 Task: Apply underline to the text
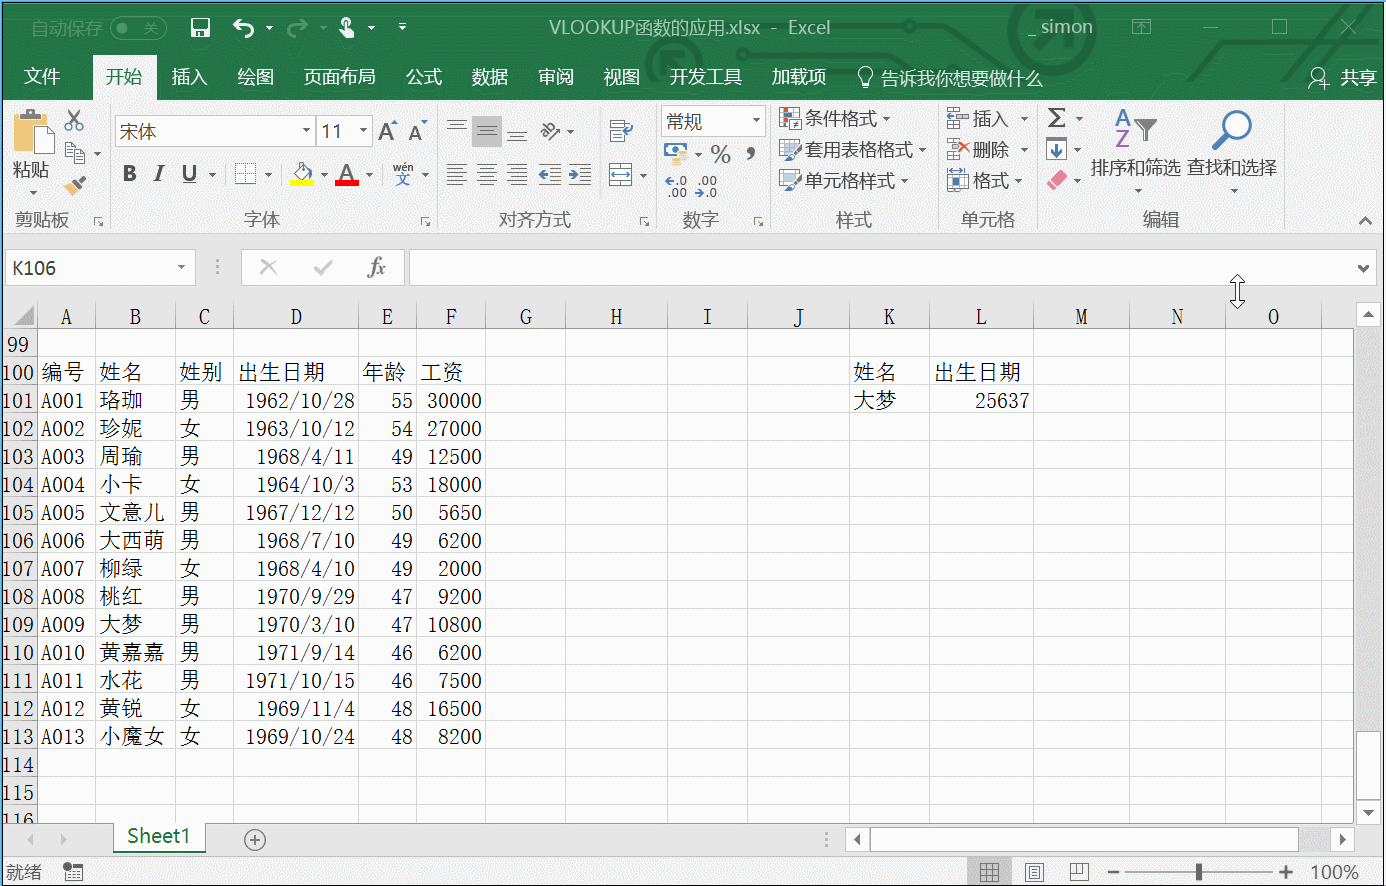tap(188, 173)
